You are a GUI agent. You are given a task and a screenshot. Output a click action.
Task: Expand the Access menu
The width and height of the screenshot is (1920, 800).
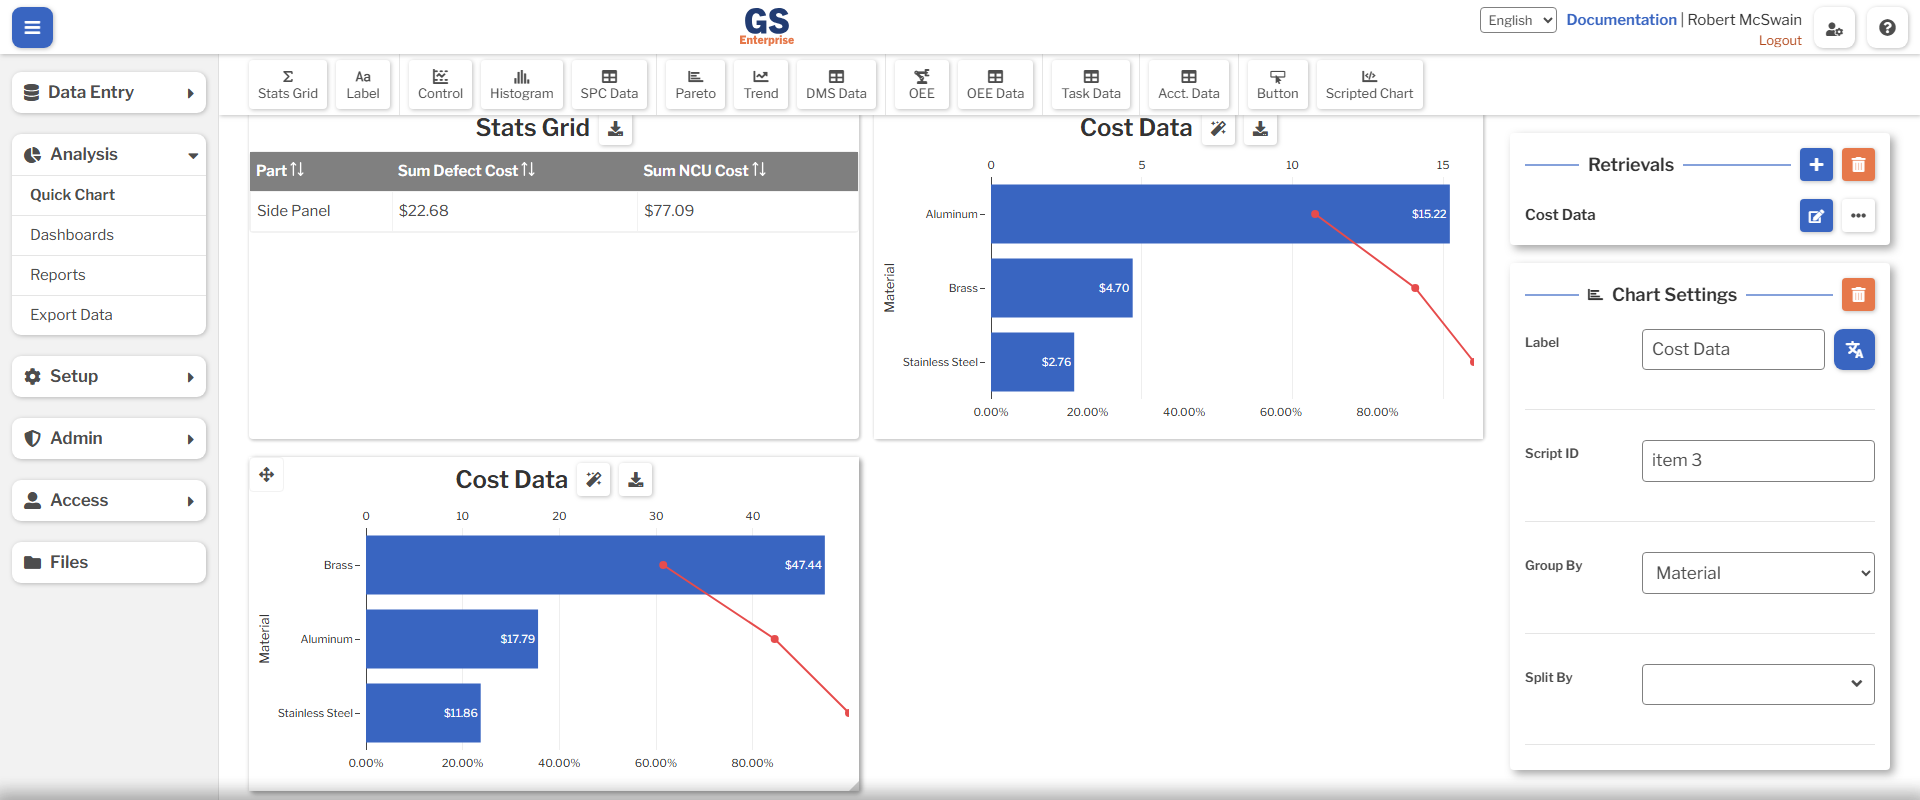click(x=109, y=501)
